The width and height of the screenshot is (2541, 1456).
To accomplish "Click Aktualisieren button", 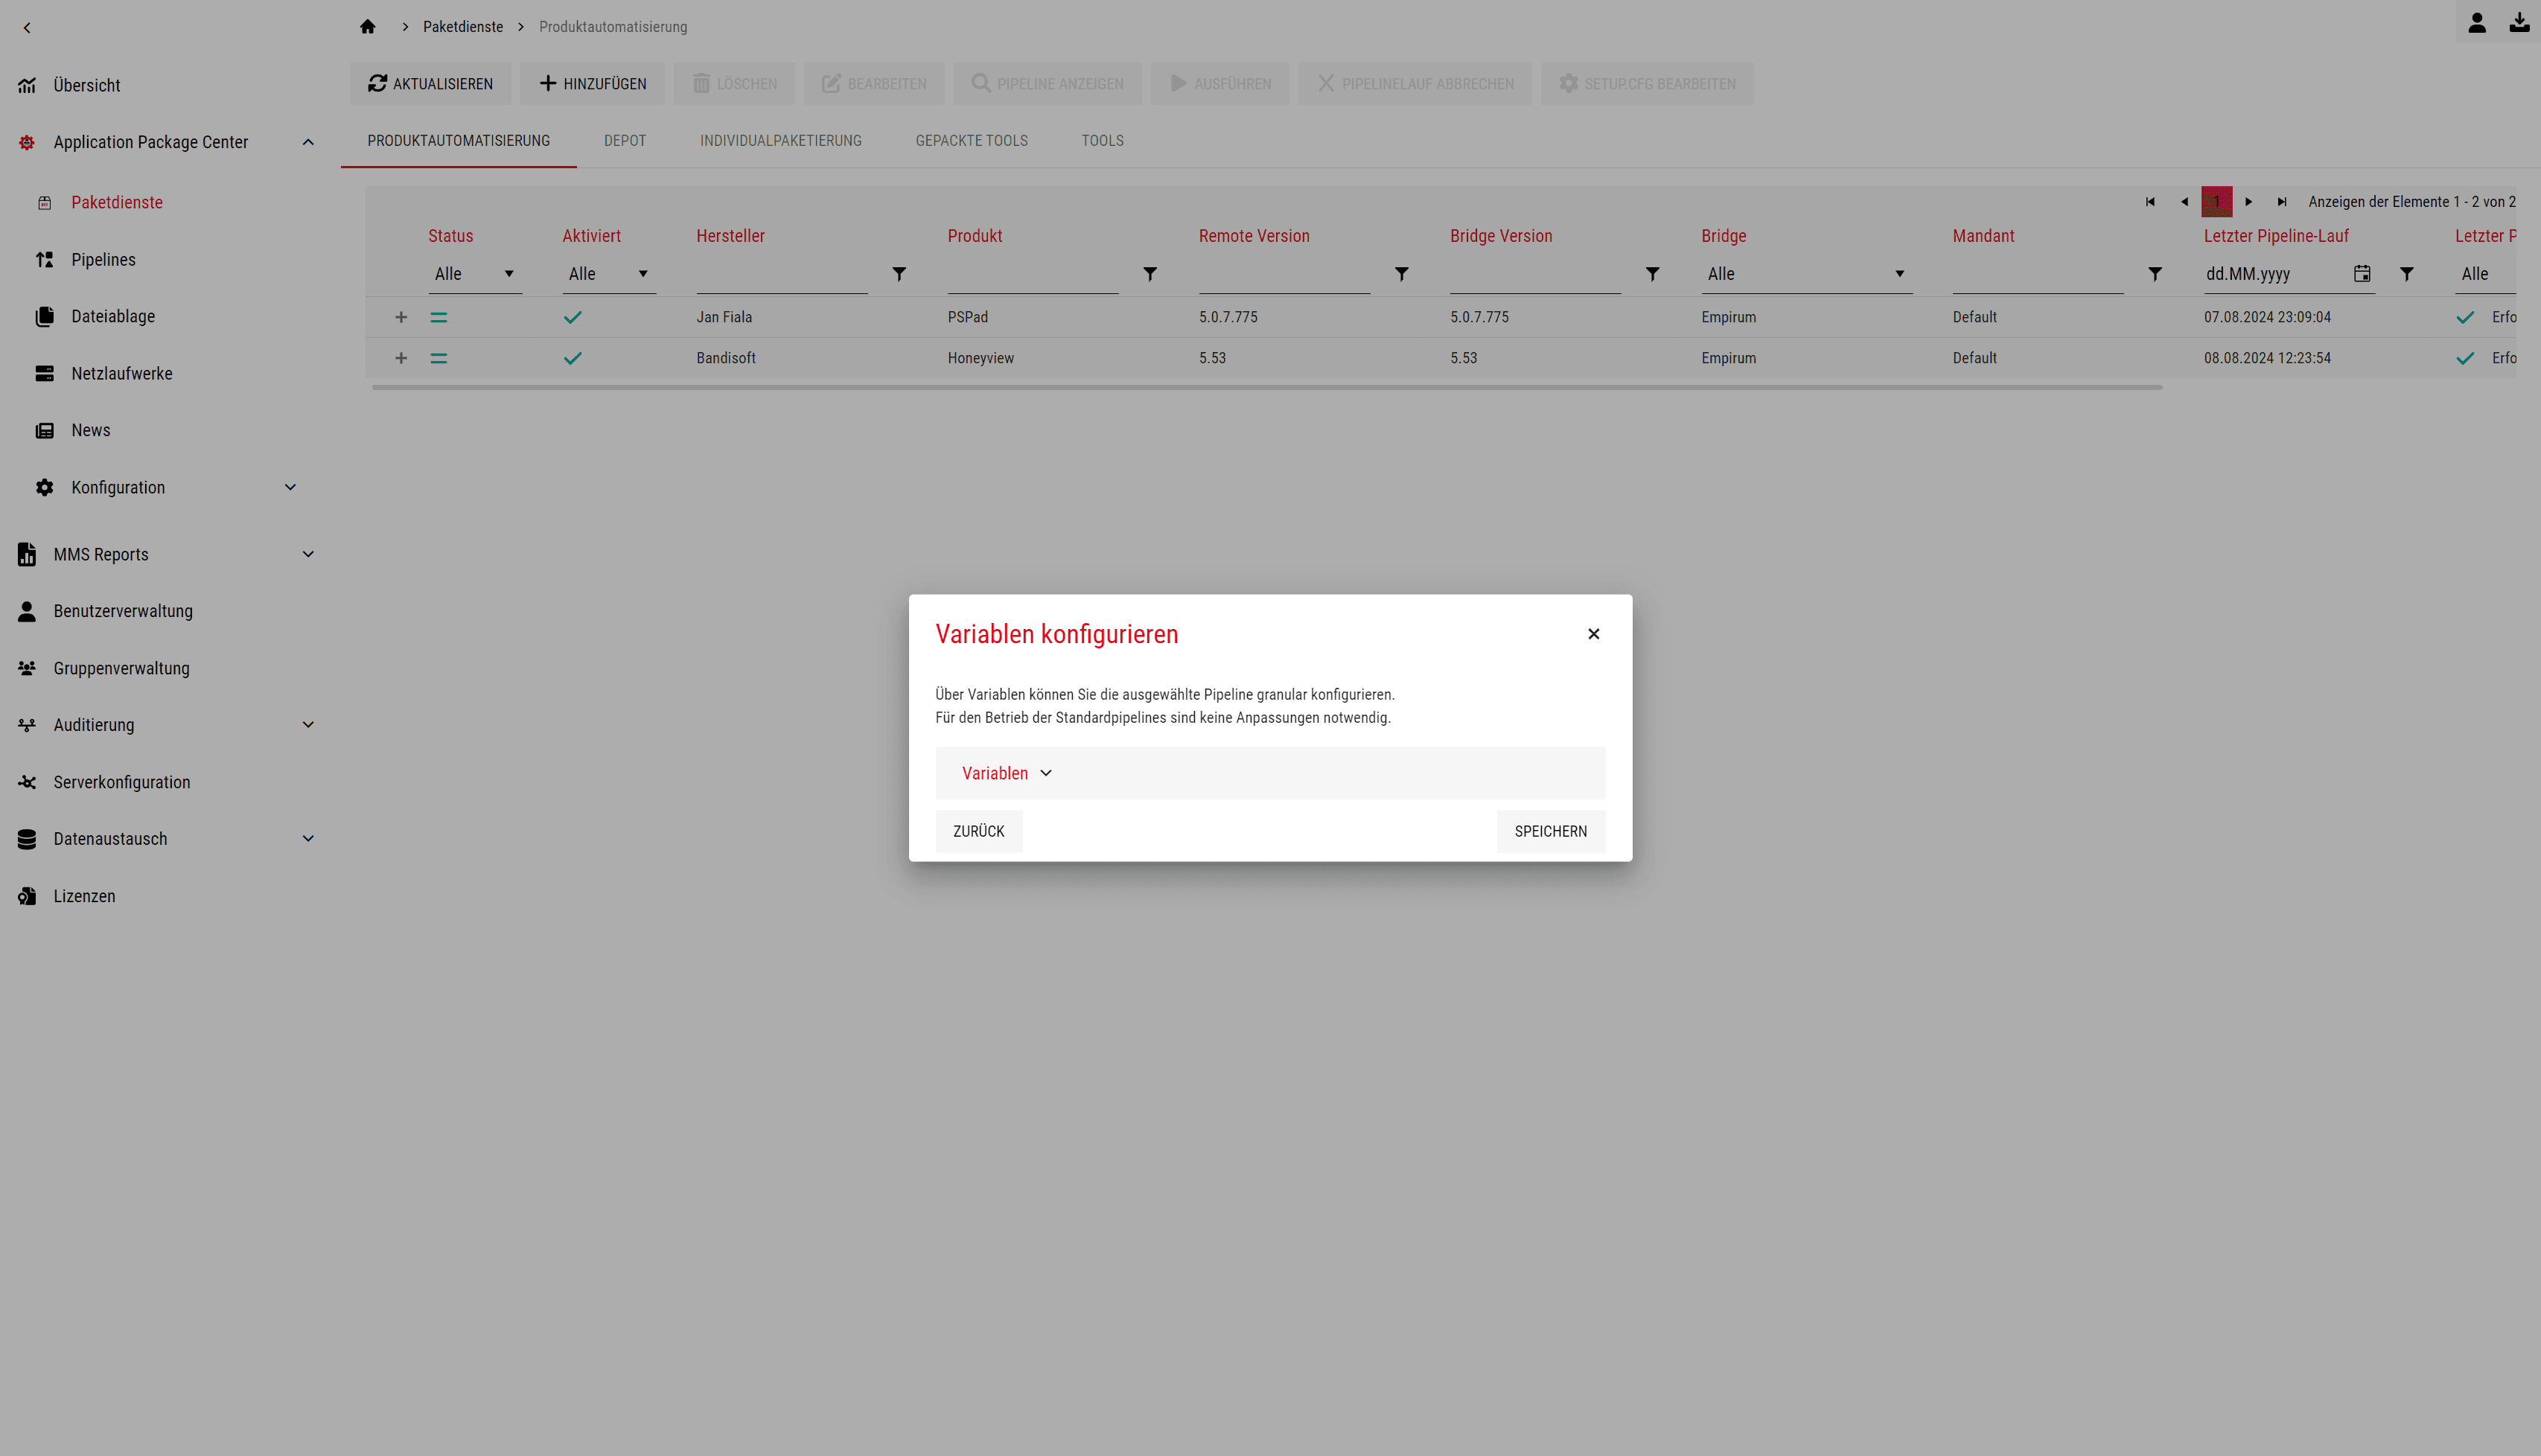I will pyautogui.click(x=430, y=84).
